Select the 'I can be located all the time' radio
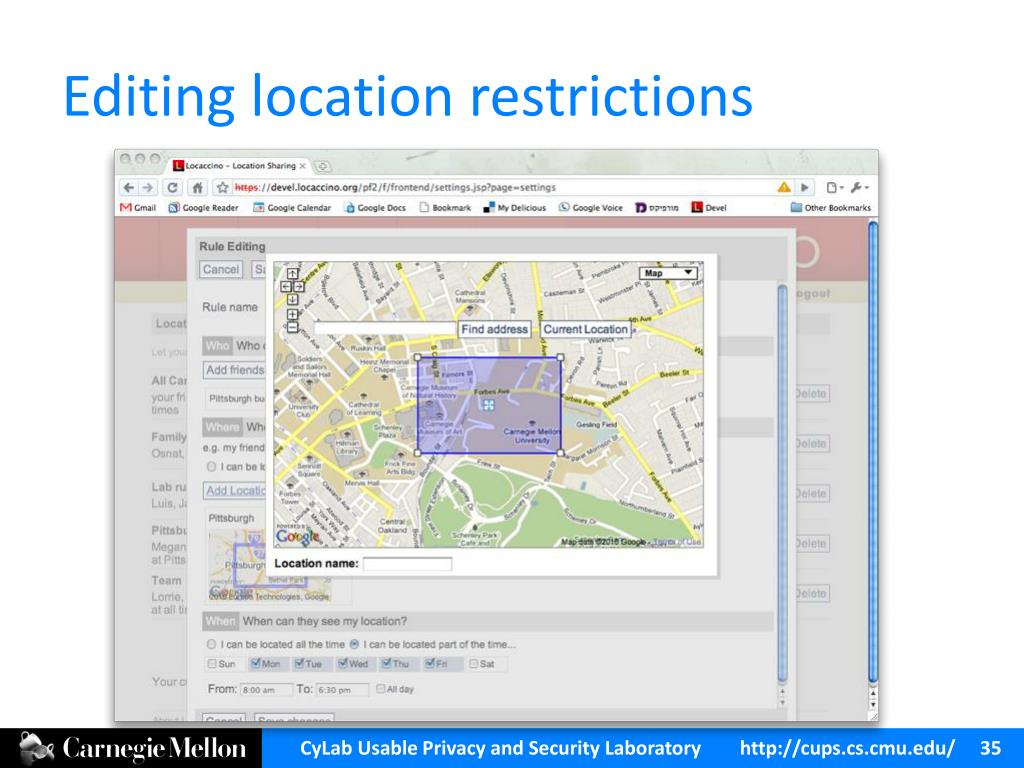Viewport: 1024px width, 768px height. pos(212,645)
